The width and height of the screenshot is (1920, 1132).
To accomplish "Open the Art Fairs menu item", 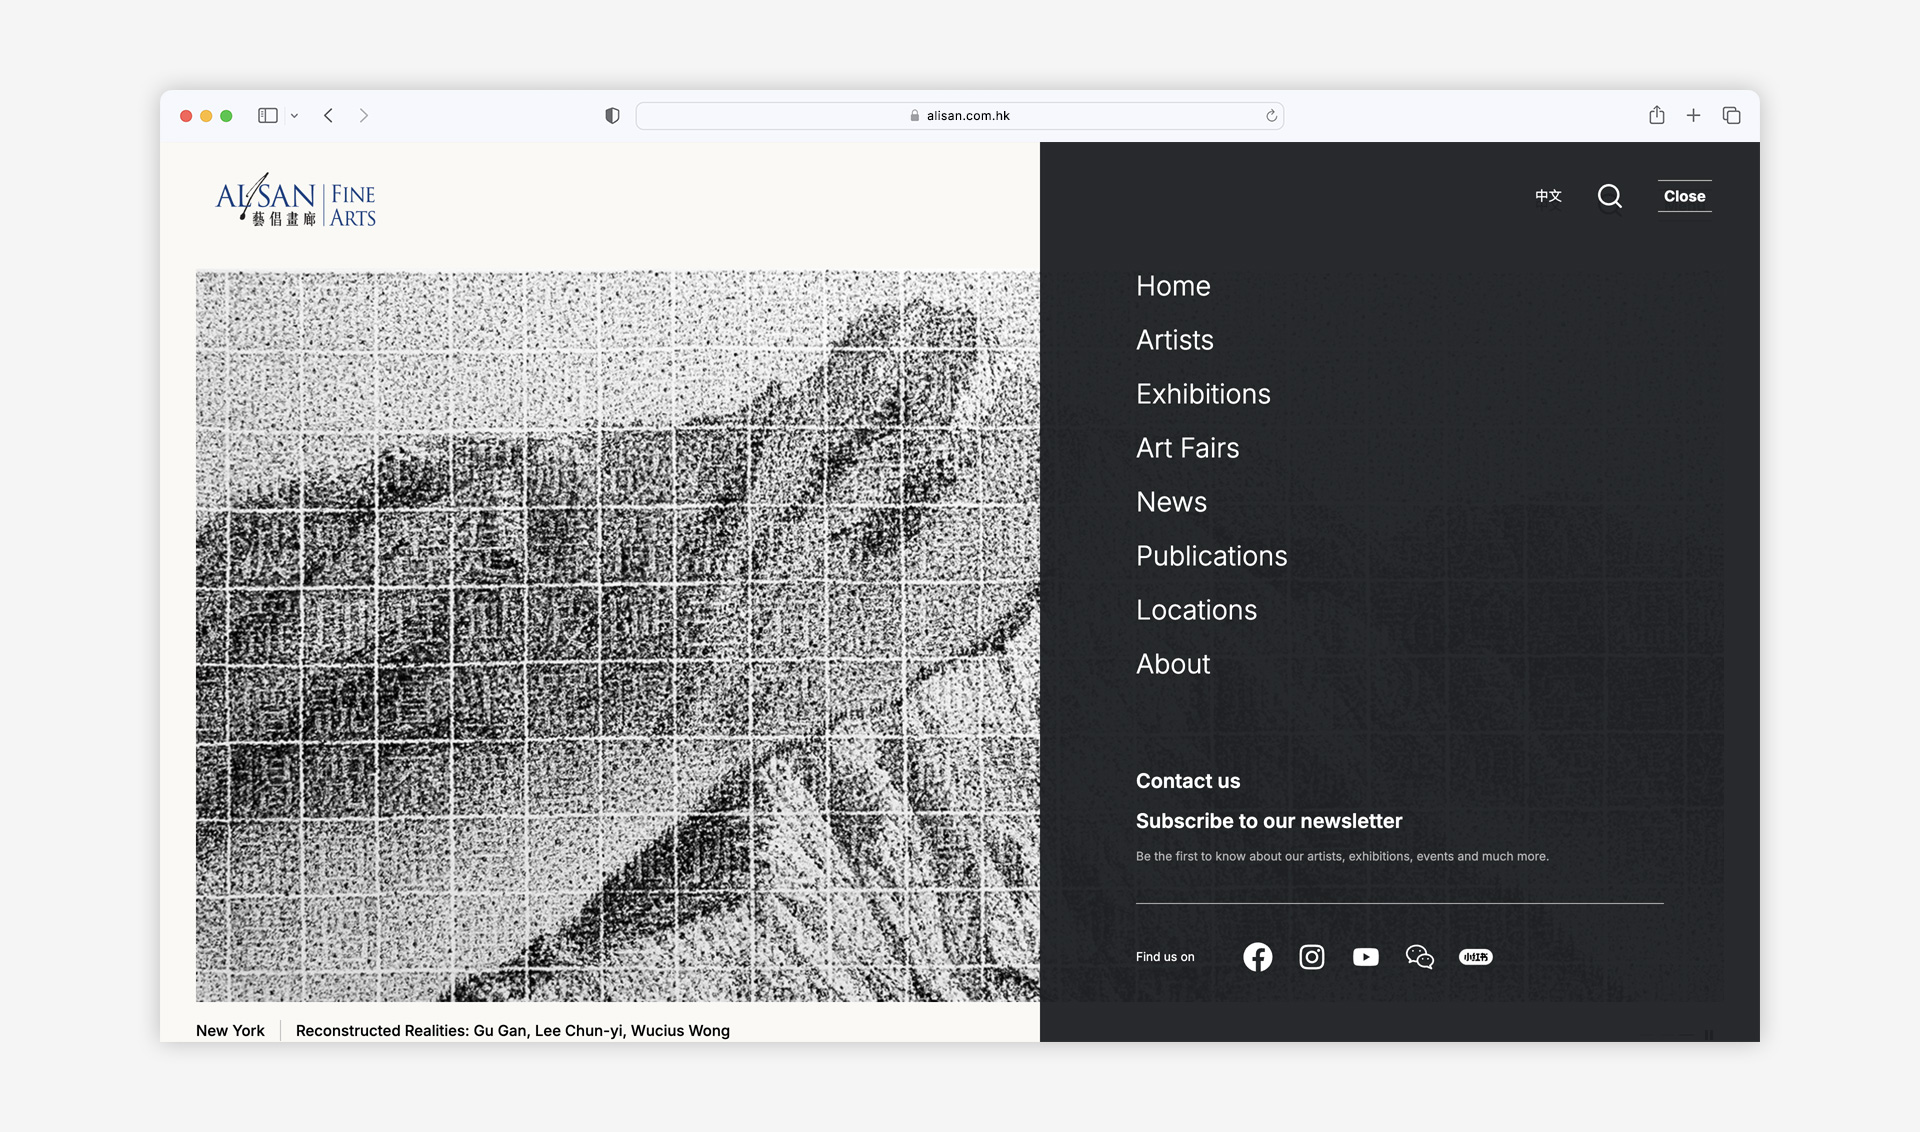I will click(1187, 448).
